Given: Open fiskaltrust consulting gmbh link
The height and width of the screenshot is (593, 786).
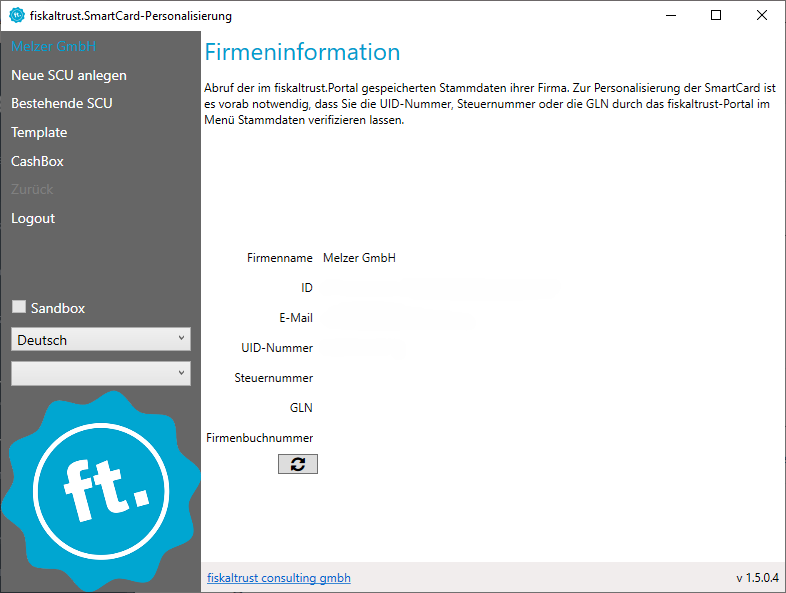Looking at the screenshot, I should click(279, 578).
